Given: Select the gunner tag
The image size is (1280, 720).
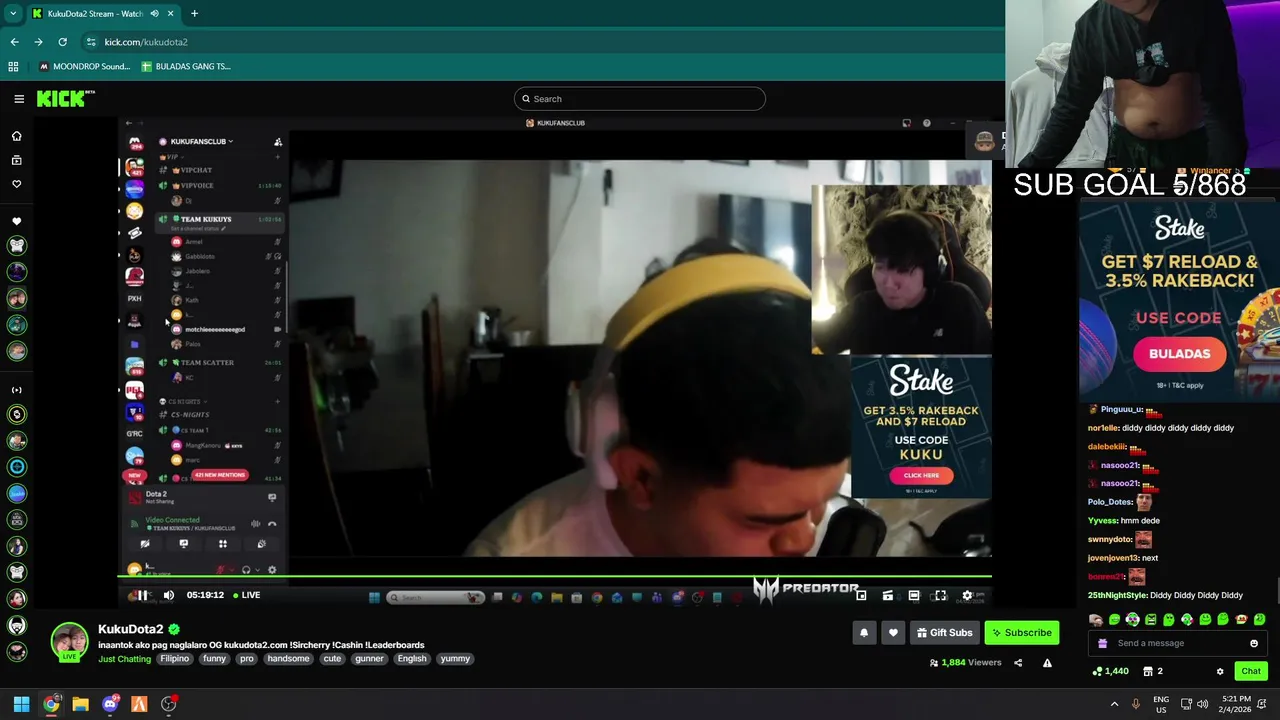Looking at the screenshot, I should [369, 659].
